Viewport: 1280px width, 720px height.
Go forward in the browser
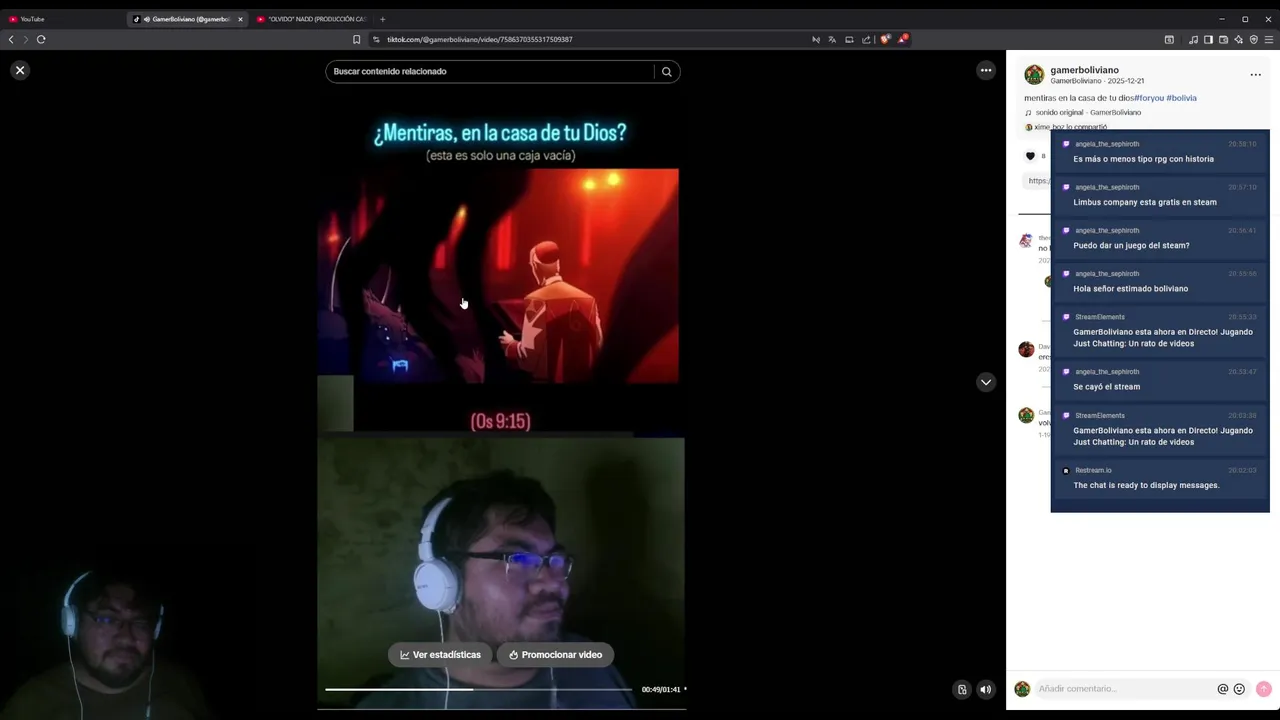coord(26,39)
